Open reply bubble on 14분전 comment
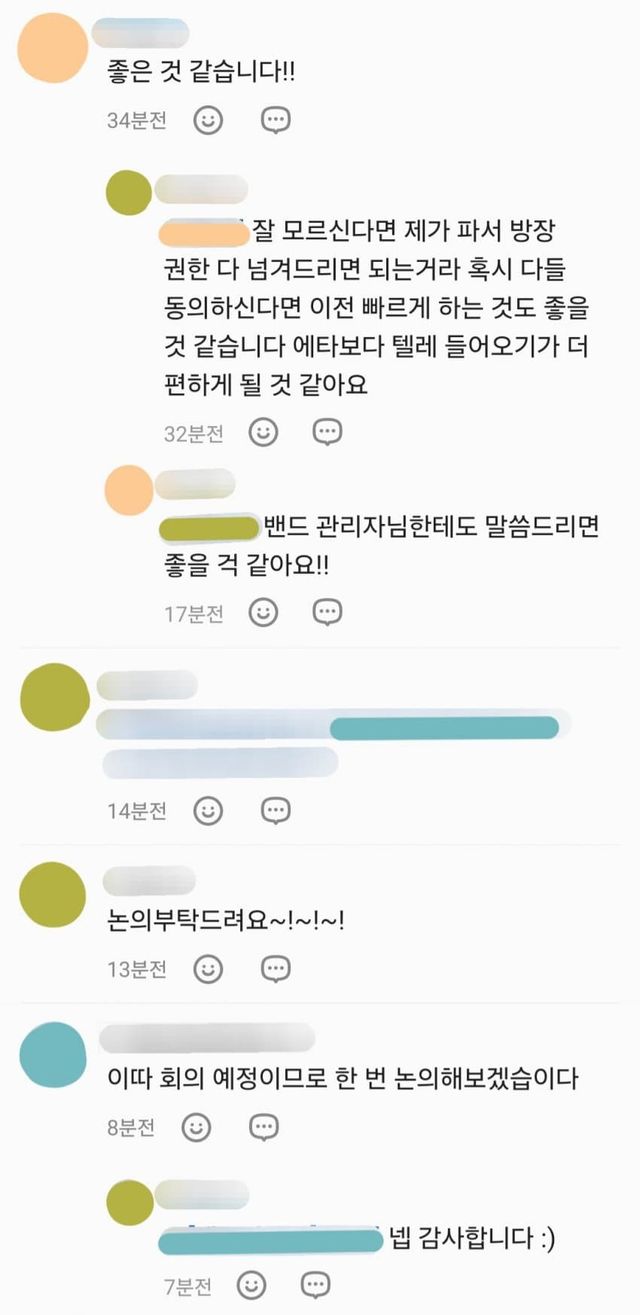640x1315 pixels. tap(276, 811)
